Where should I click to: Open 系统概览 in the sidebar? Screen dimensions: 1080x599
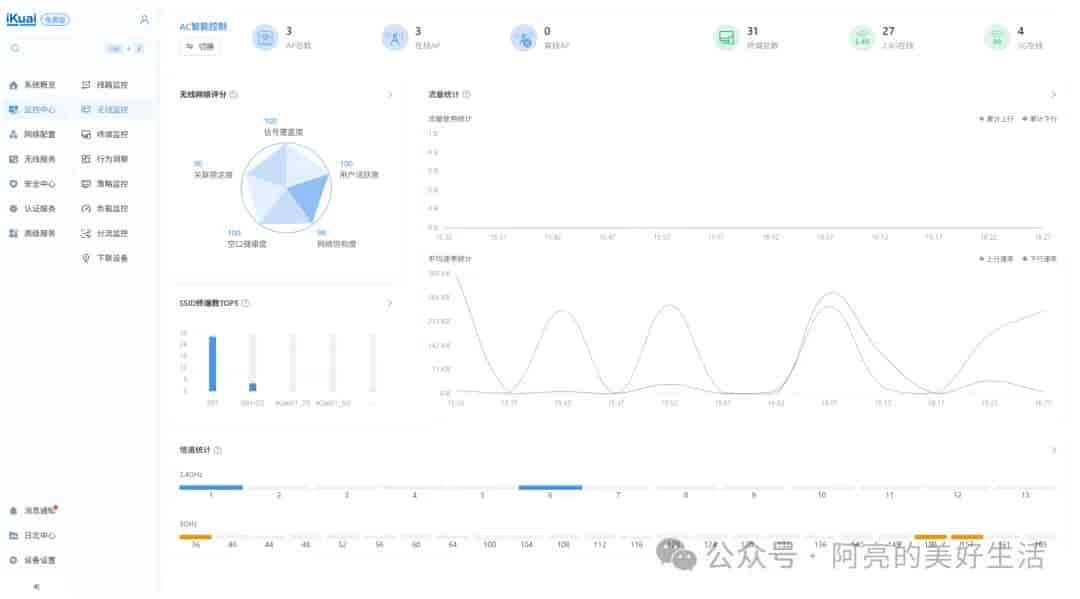(x=33, y=85)
